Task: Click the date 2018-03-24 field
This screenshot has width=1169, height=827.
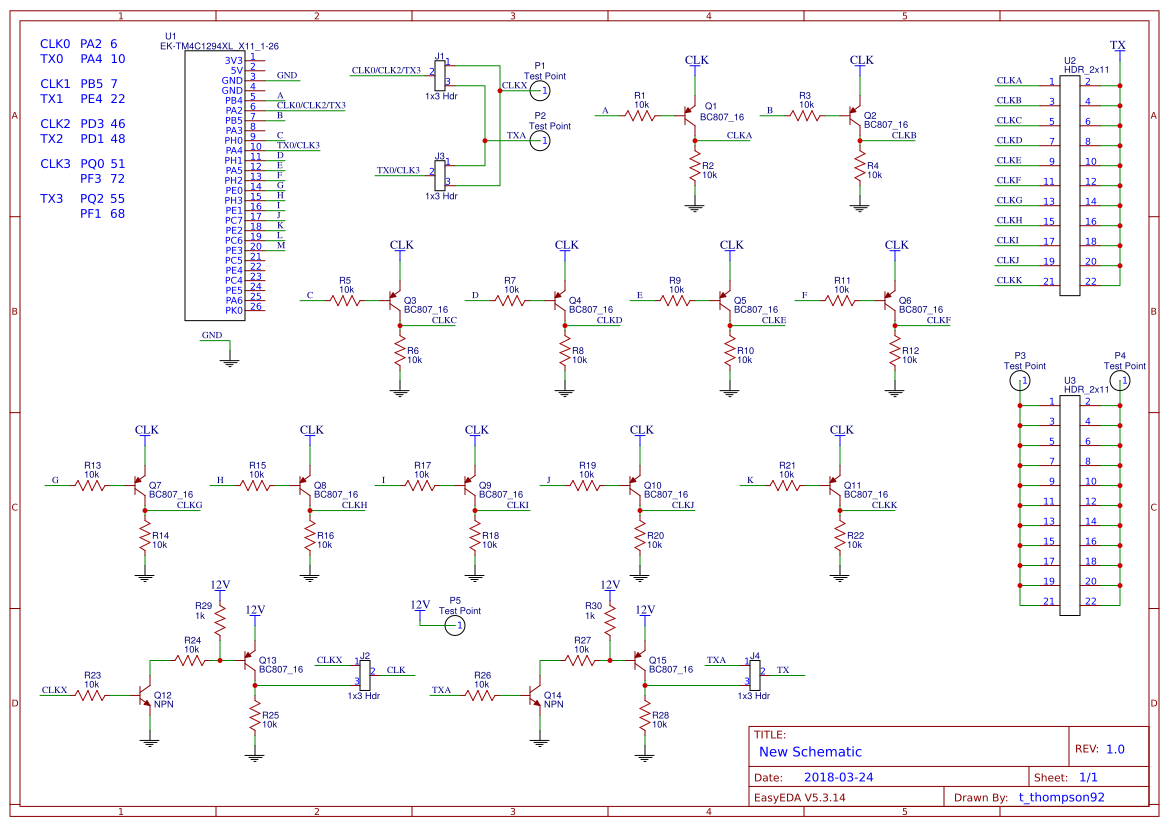Action: coord(838,777)
